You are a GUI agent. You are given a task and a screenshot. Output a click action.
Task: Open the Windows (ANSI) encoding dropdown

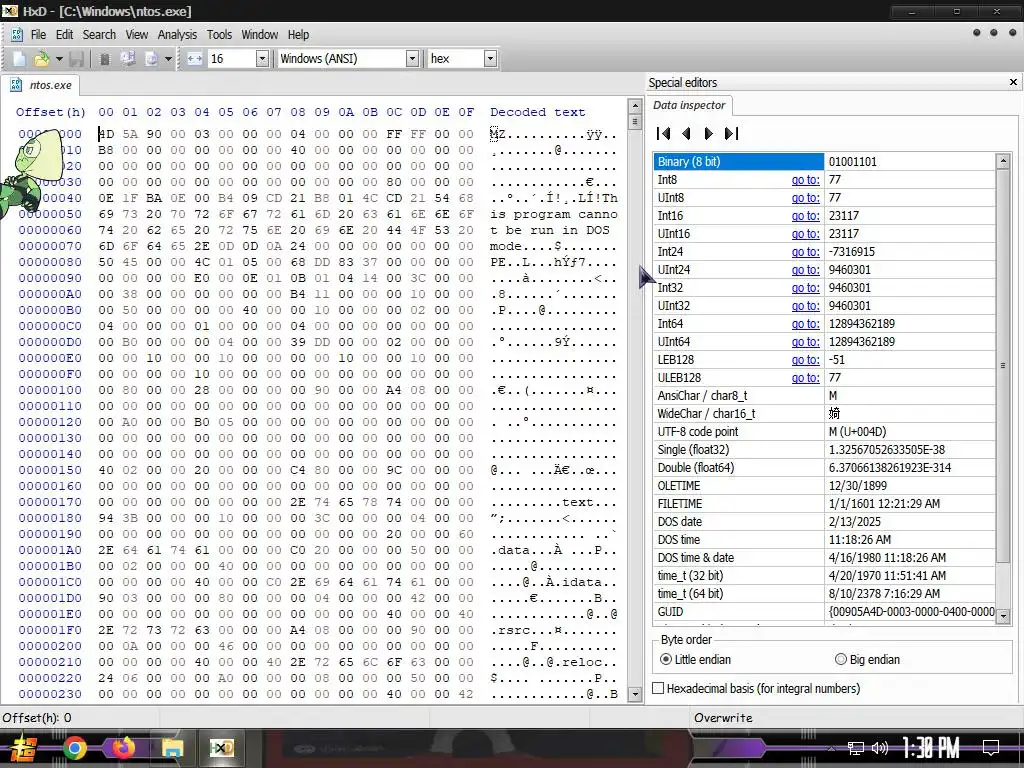(x=412, y=59)
